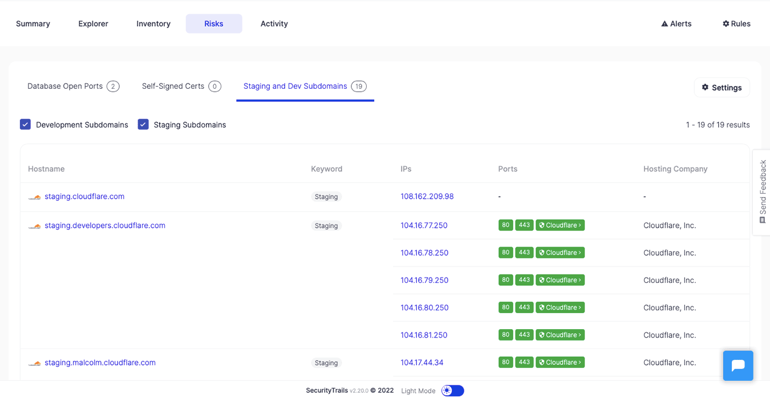This screenshot has width=770, height=398.
Task: Expand Cloudflare tag for 104.16.78.250
Action: (560, 253)
